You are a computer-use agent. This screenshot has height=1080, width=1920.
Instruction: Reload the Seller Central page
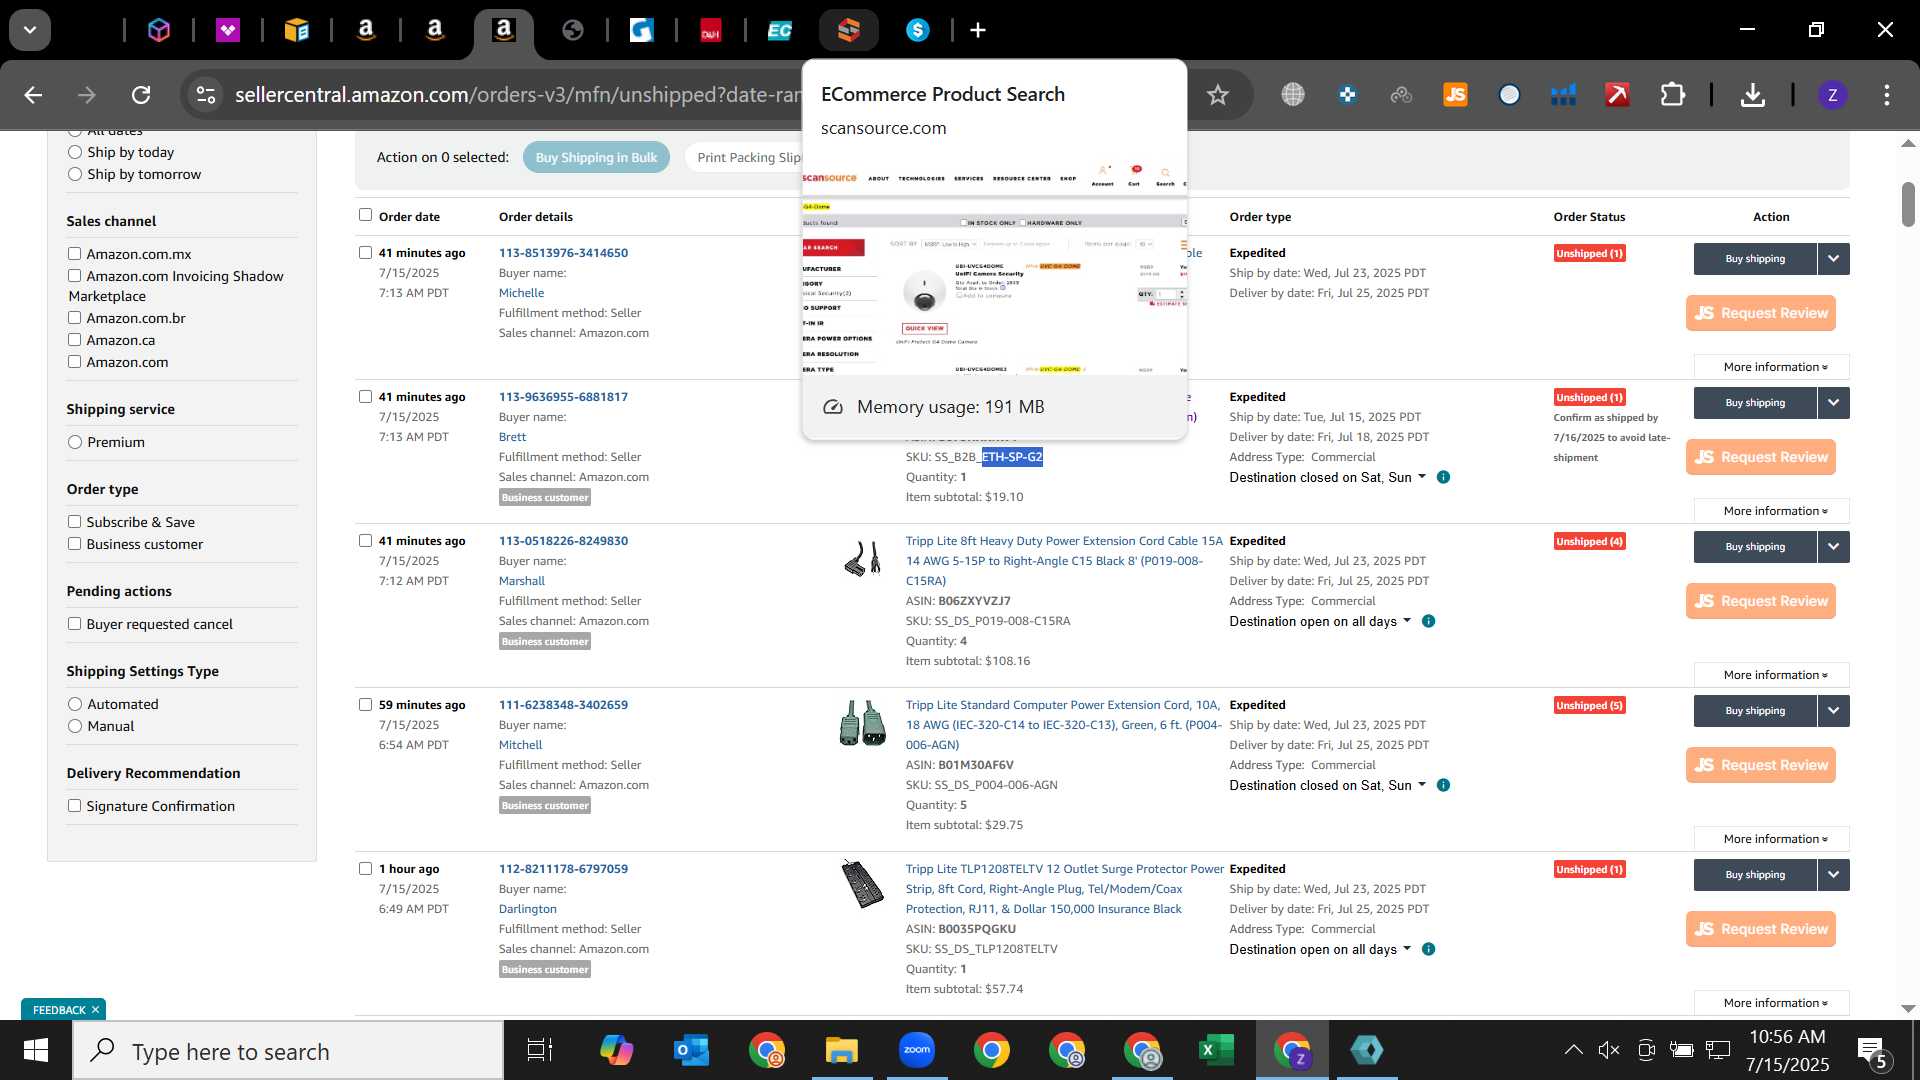coord(141,95)
